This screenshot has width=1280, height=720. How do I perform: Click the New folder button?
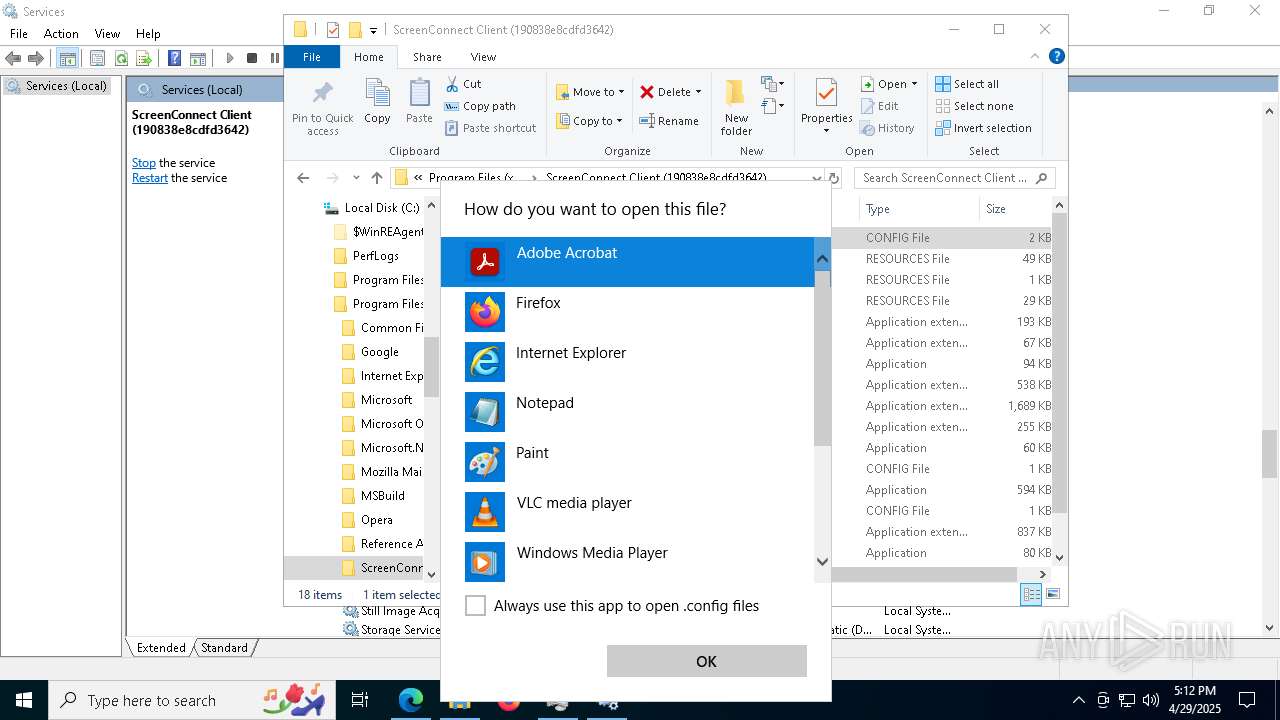[736, 107]
